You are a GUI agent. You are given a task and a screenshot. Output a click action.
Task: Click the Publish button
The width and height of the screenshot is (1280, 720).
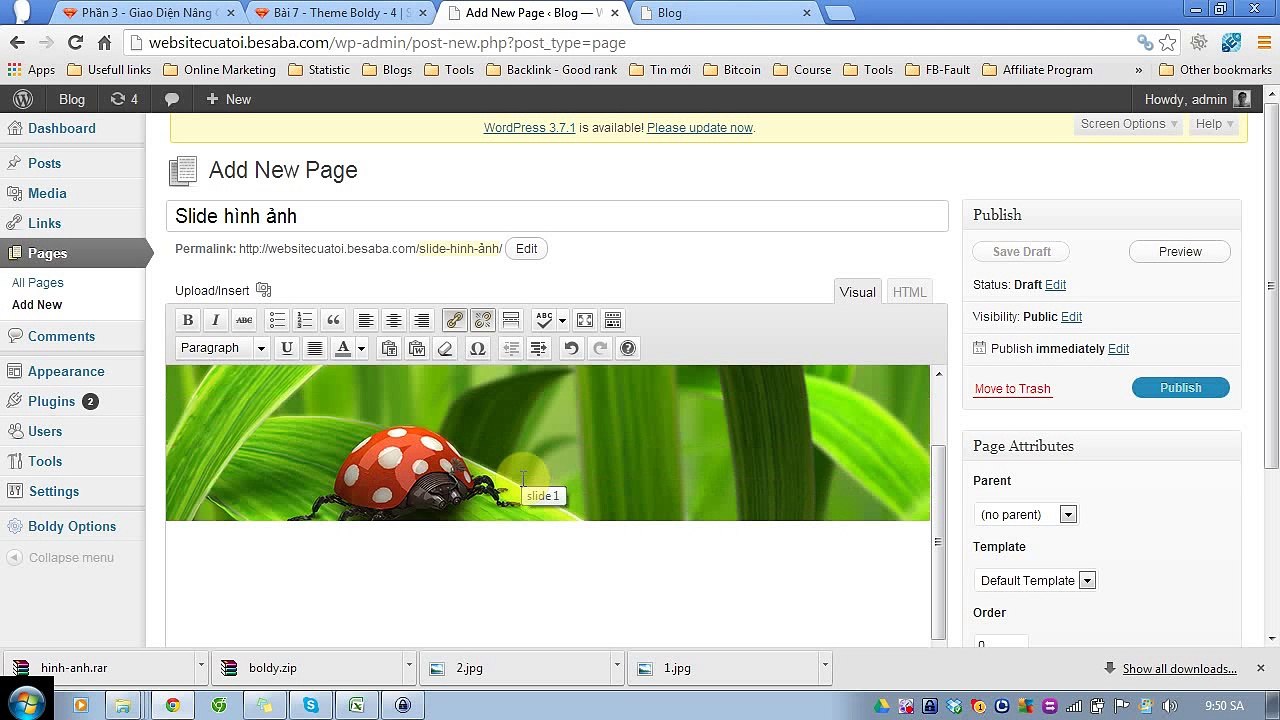point(1181,388)
